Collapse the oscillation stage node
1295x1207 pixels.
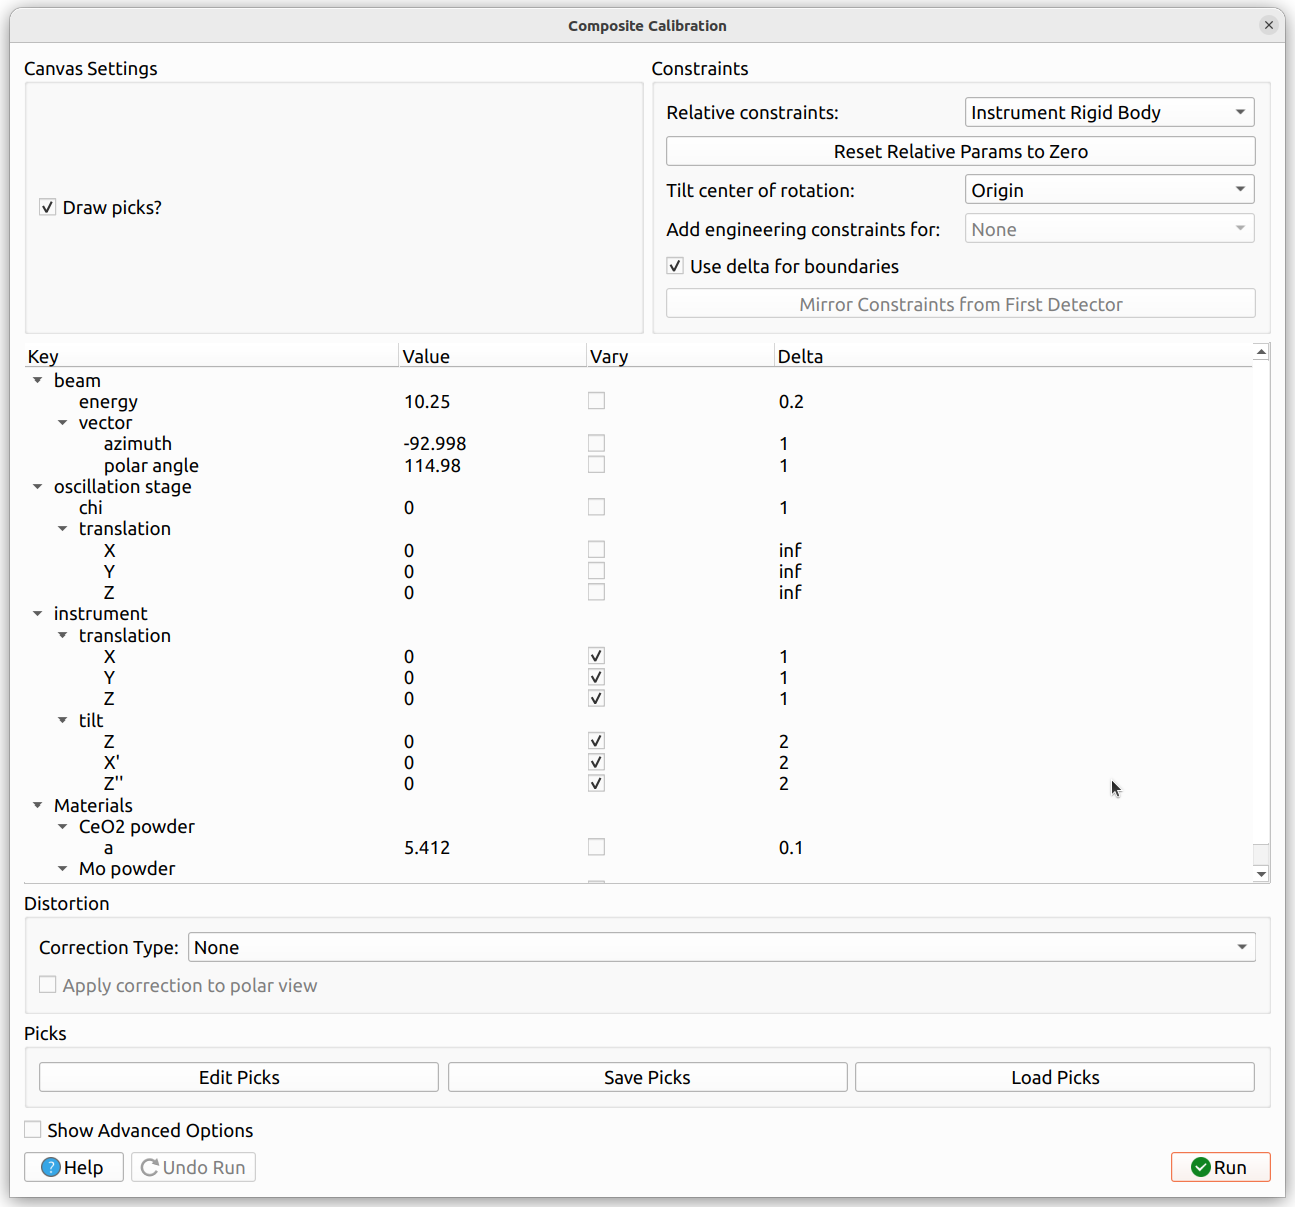coord(38,486)
